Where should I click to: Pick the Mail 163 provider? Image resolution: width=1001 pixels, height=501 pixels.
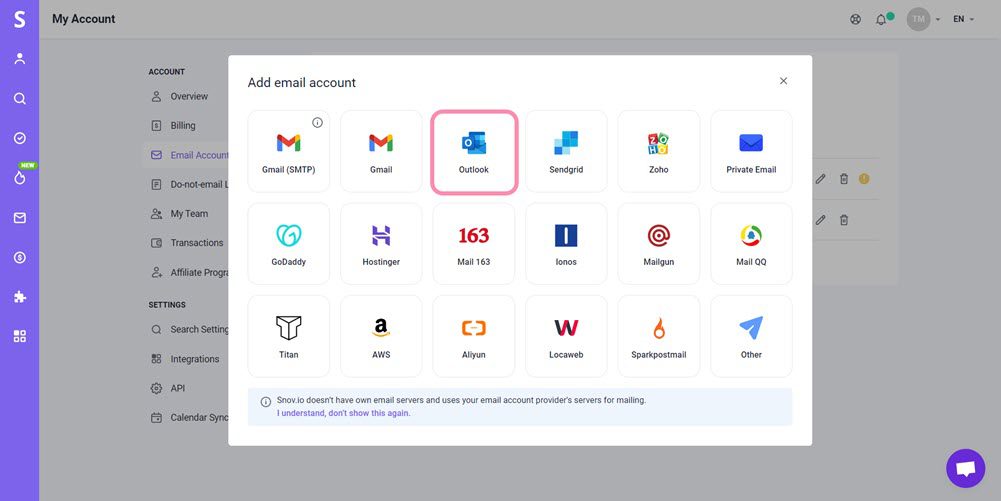tap(474, 244)
